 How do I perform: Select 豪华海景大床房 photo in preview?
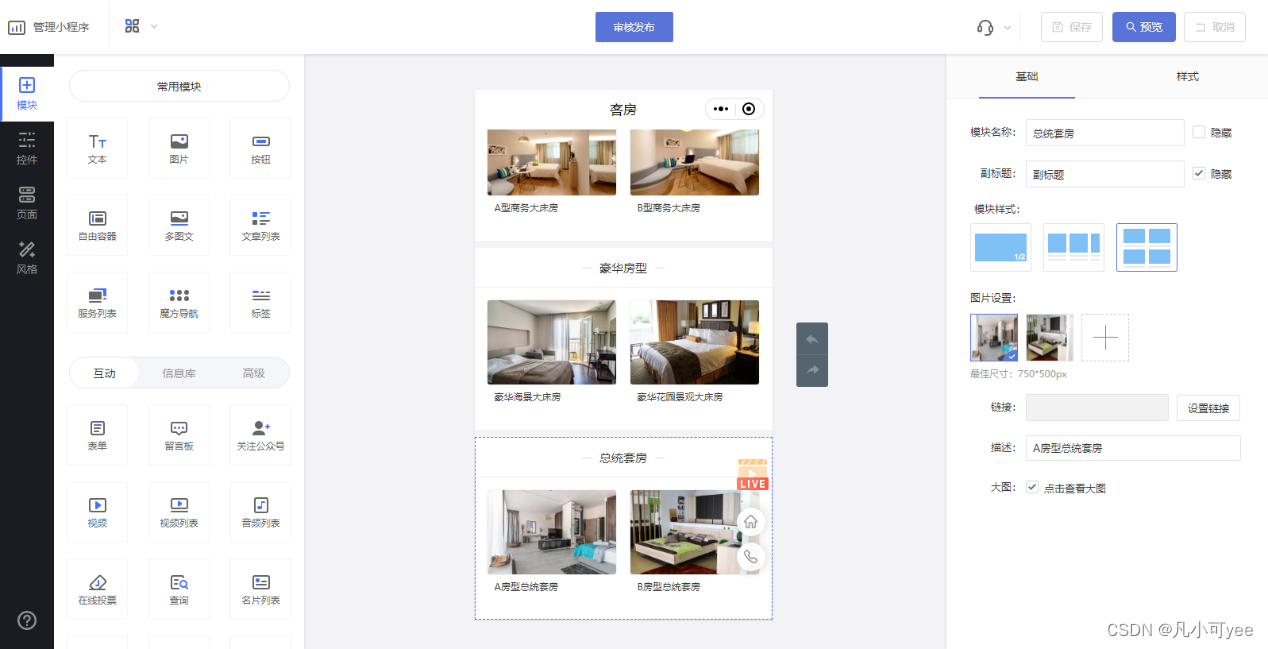[551, 342]
